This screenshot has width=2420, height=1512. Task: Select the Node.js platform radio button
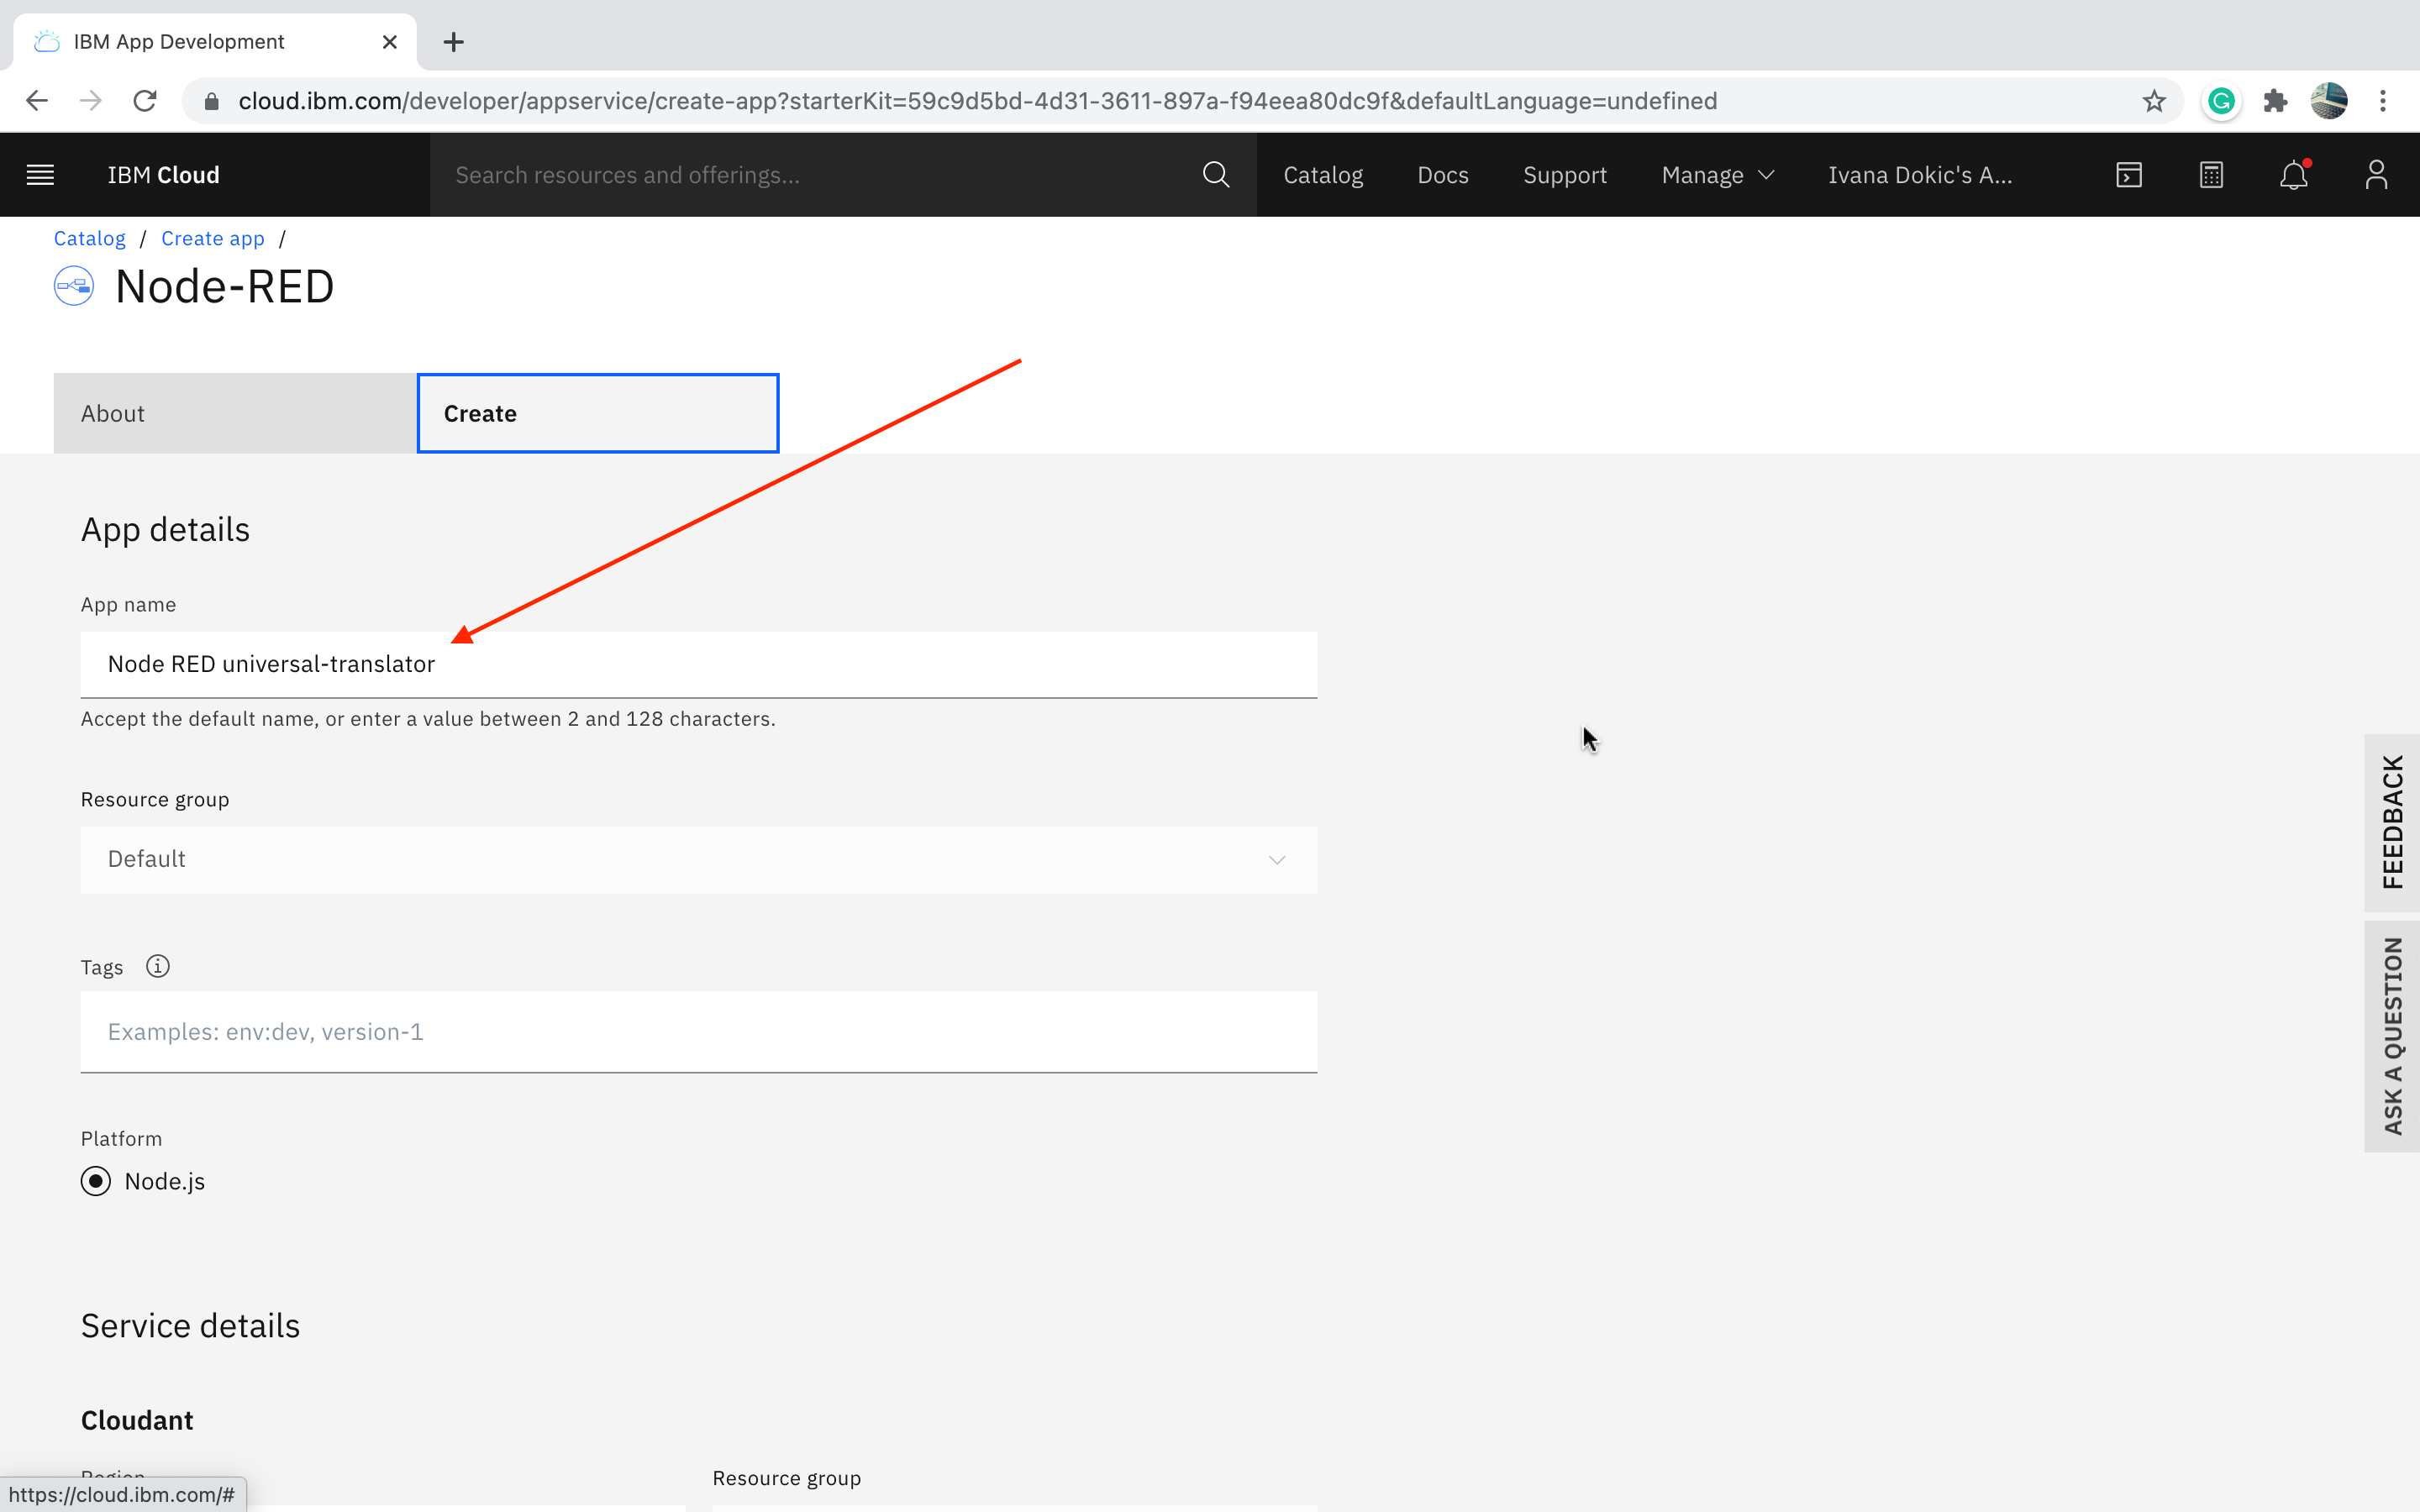click(96, 1181)
